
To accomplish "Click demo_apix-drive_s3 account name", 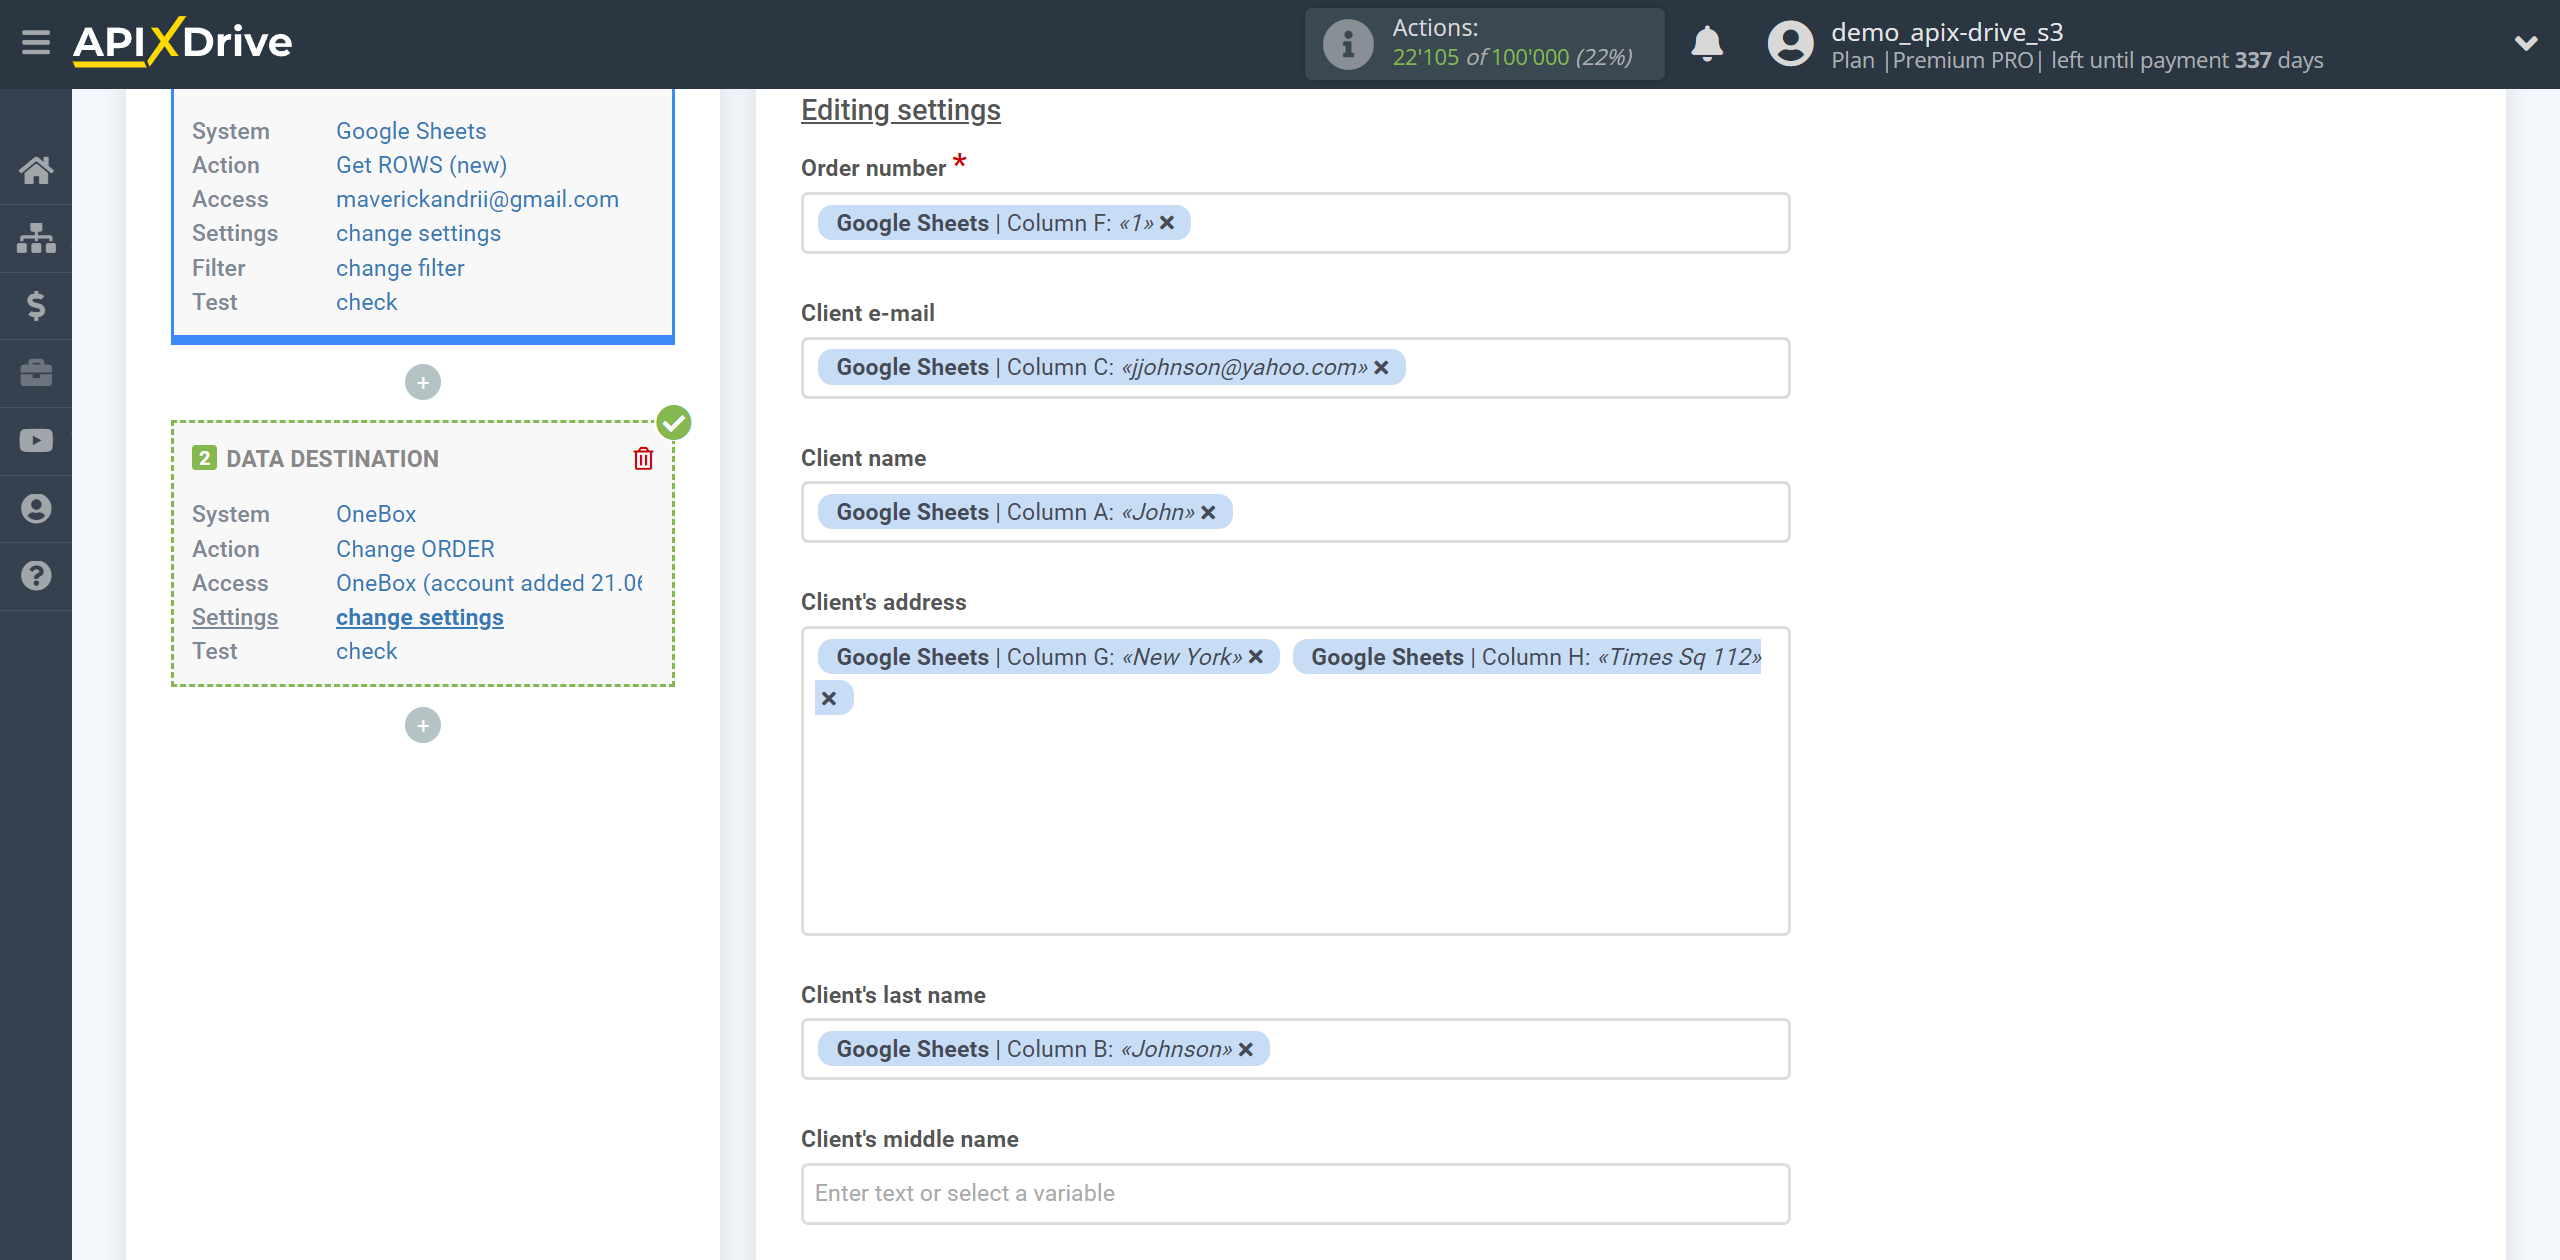I will 1947,32.
